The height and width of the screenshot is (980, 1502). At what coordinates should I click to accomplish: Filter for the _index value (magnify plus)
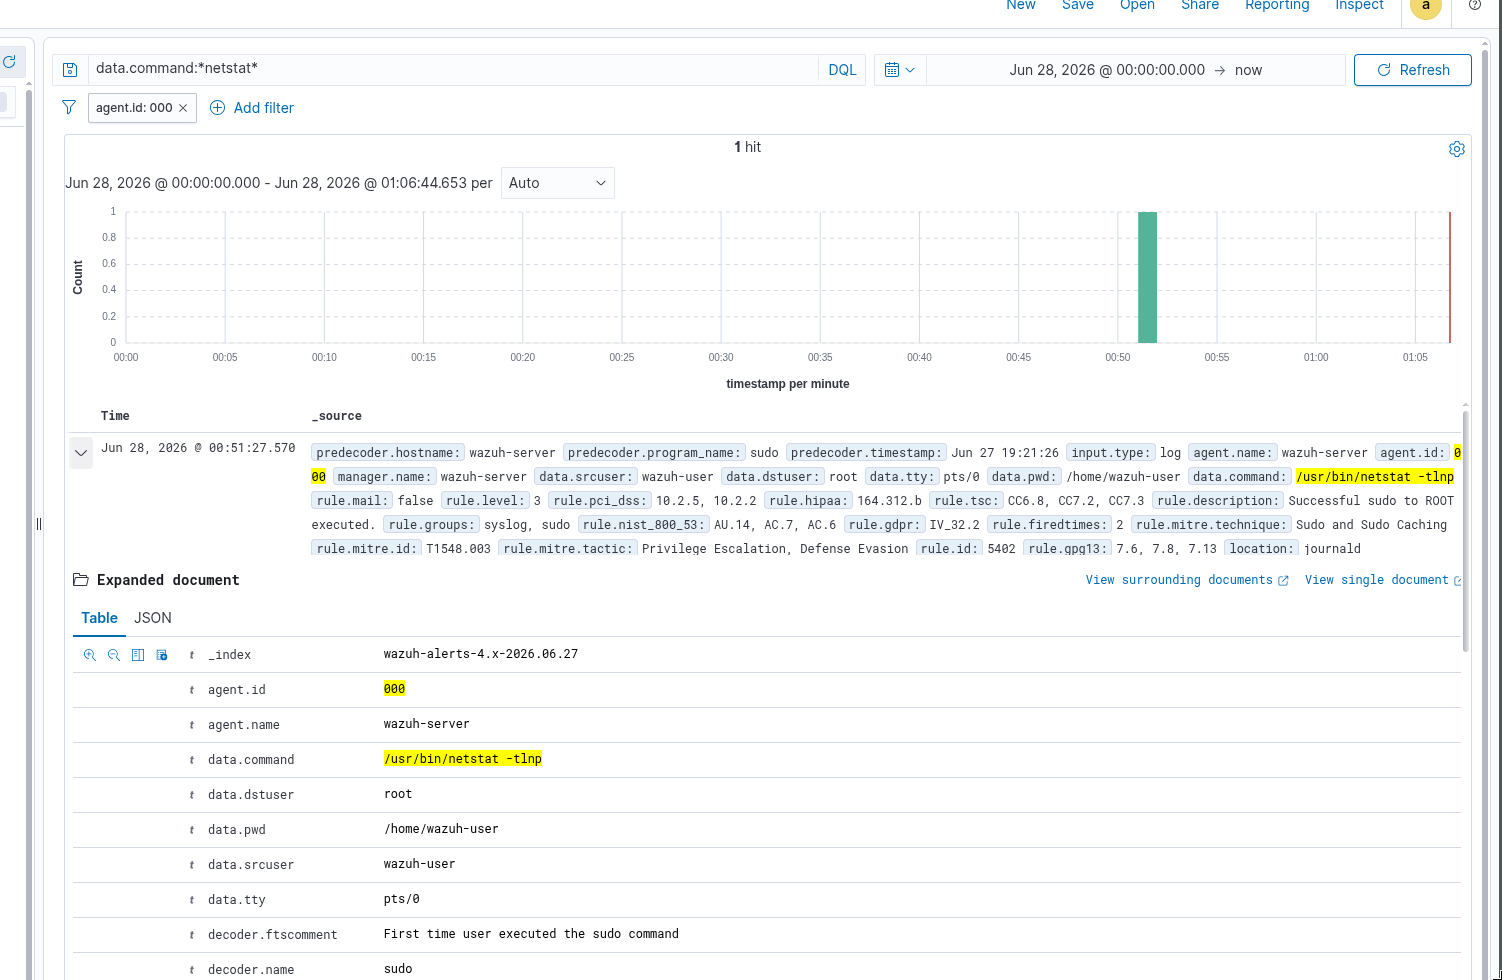[90, 655]
